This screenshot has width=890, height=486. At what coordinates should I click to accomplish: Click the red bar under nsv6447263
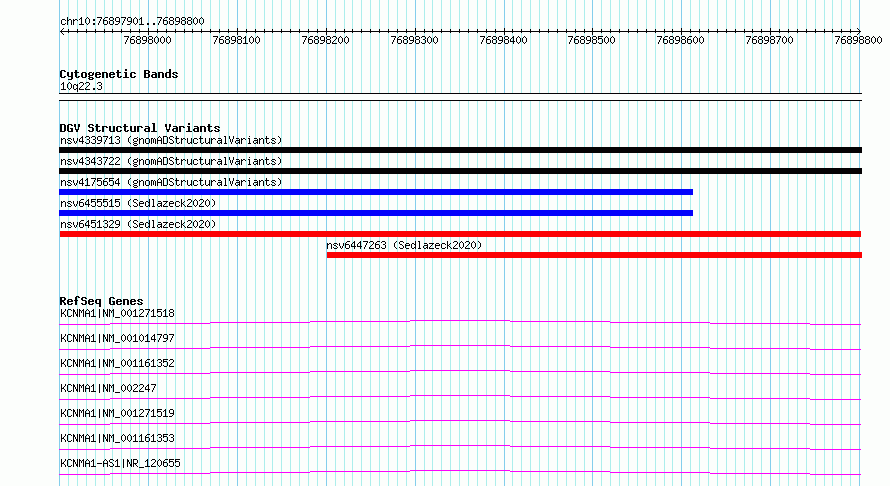coord(594,255)
